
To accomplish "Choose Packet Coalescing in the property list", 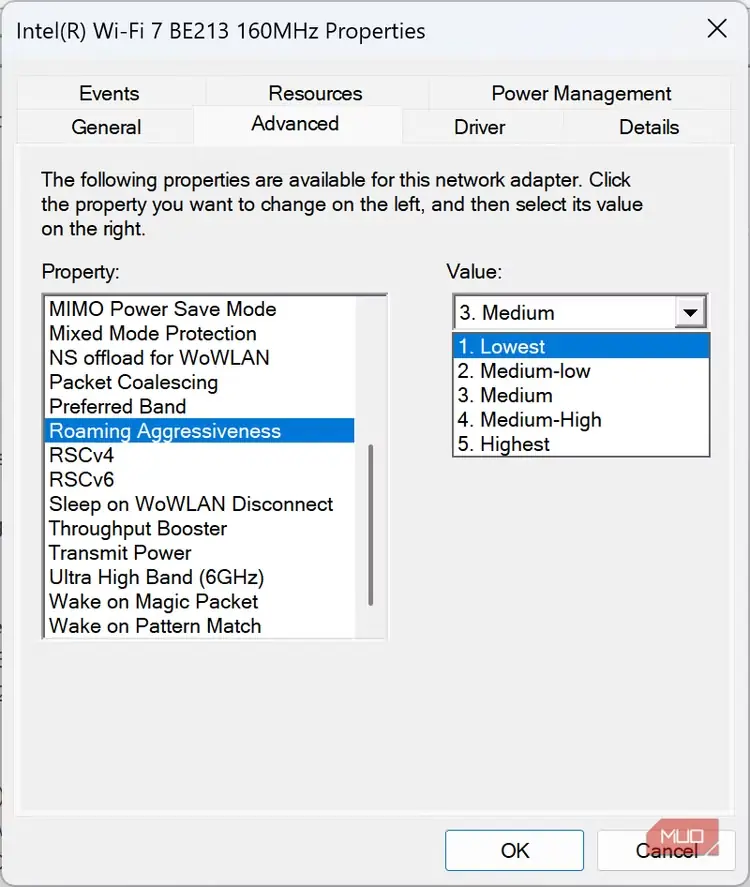I will [x=199, y=382].
